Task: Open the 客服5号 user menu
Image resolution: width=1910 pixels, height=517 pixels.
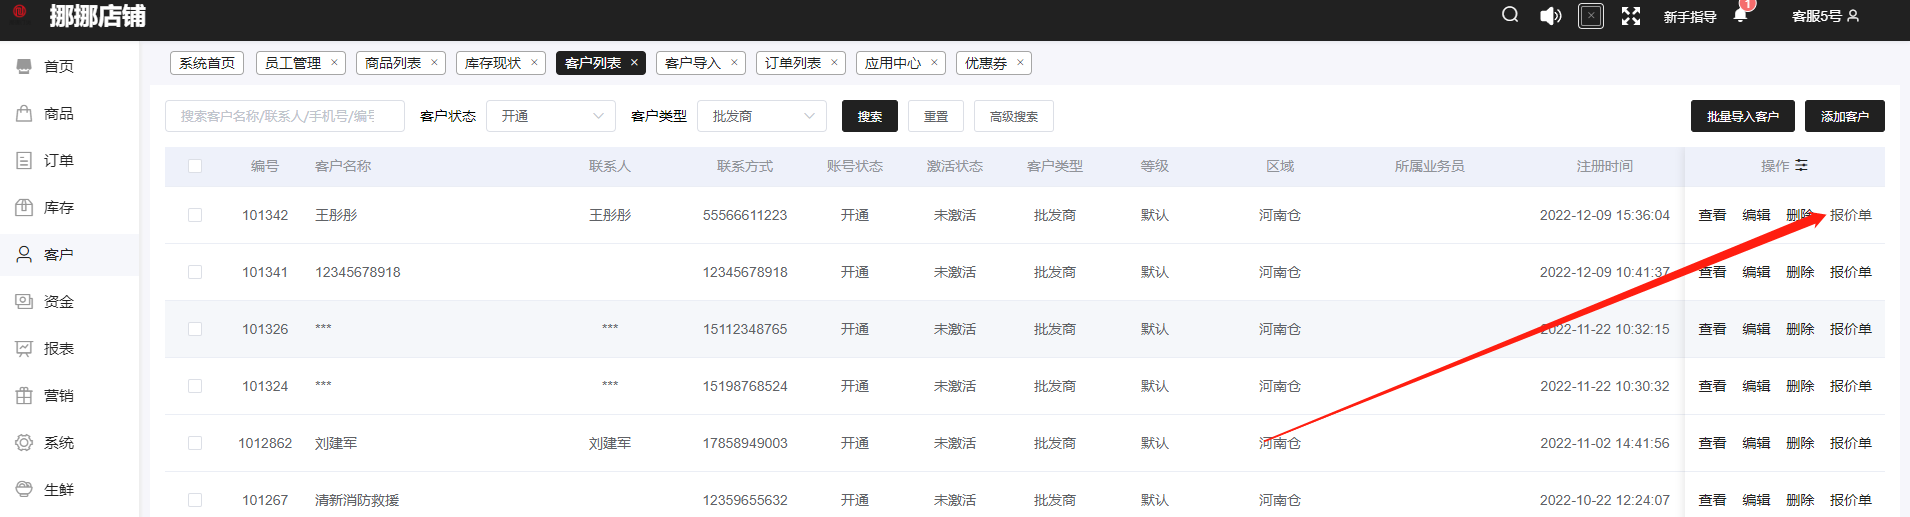Action: pos(1824,16)
